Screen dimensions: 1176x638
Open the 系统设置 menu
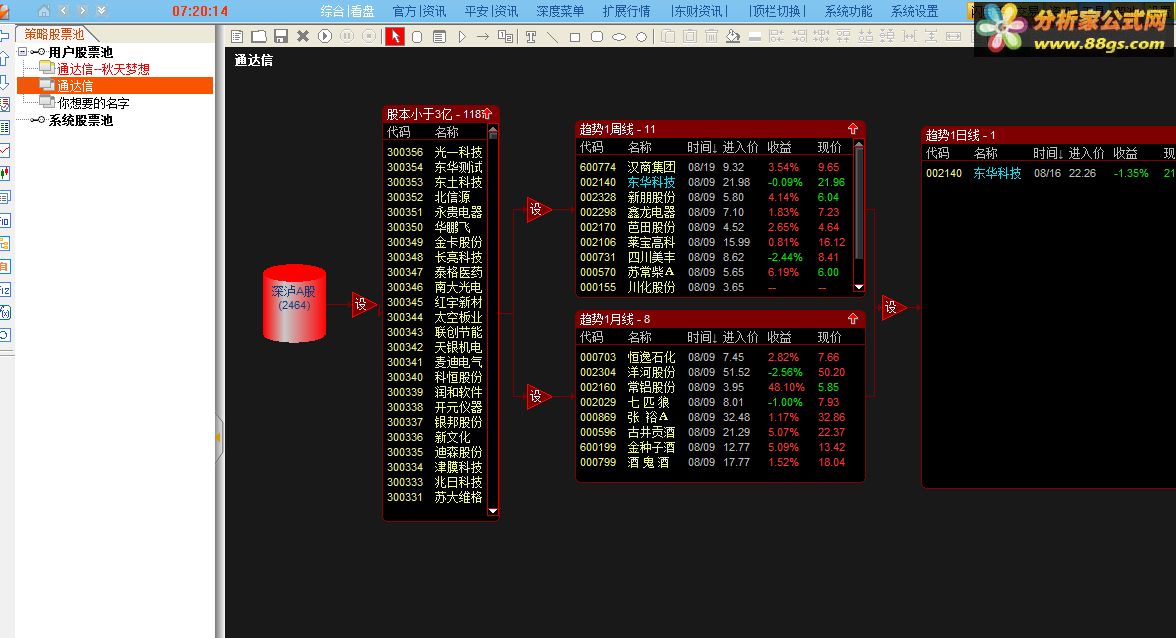[914, 11]
